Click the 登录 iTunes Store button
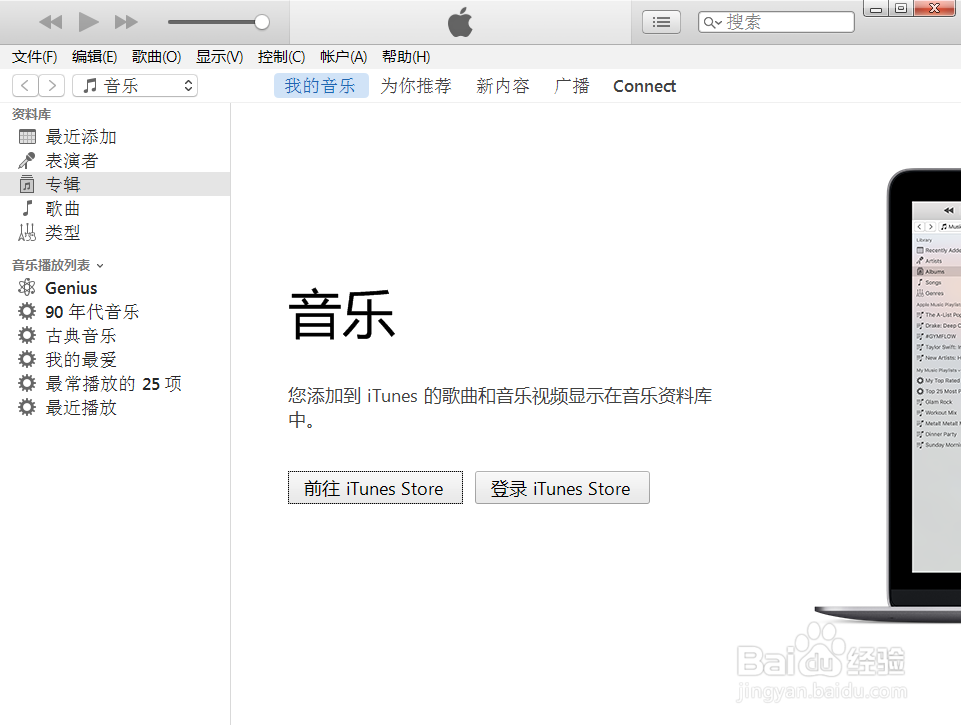961x725 pixels. tap(562, 488)
